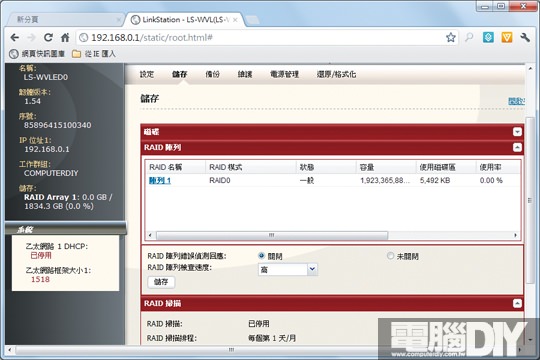Go to the Home page icon
The image size is (540, 360).
pos(65,38)
